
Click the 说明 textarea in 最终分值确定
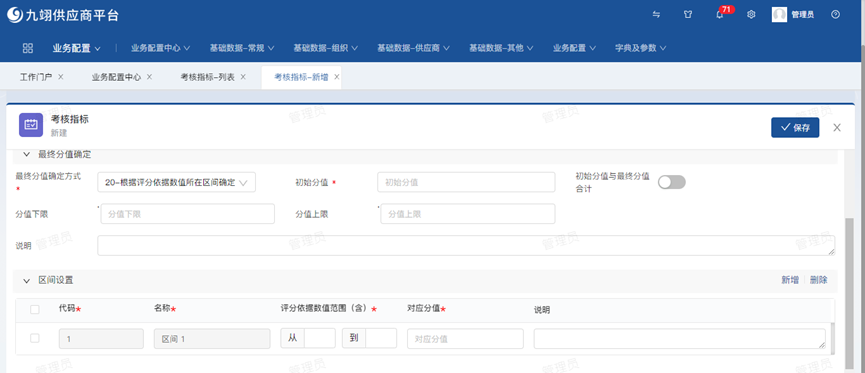pos(466,246)
